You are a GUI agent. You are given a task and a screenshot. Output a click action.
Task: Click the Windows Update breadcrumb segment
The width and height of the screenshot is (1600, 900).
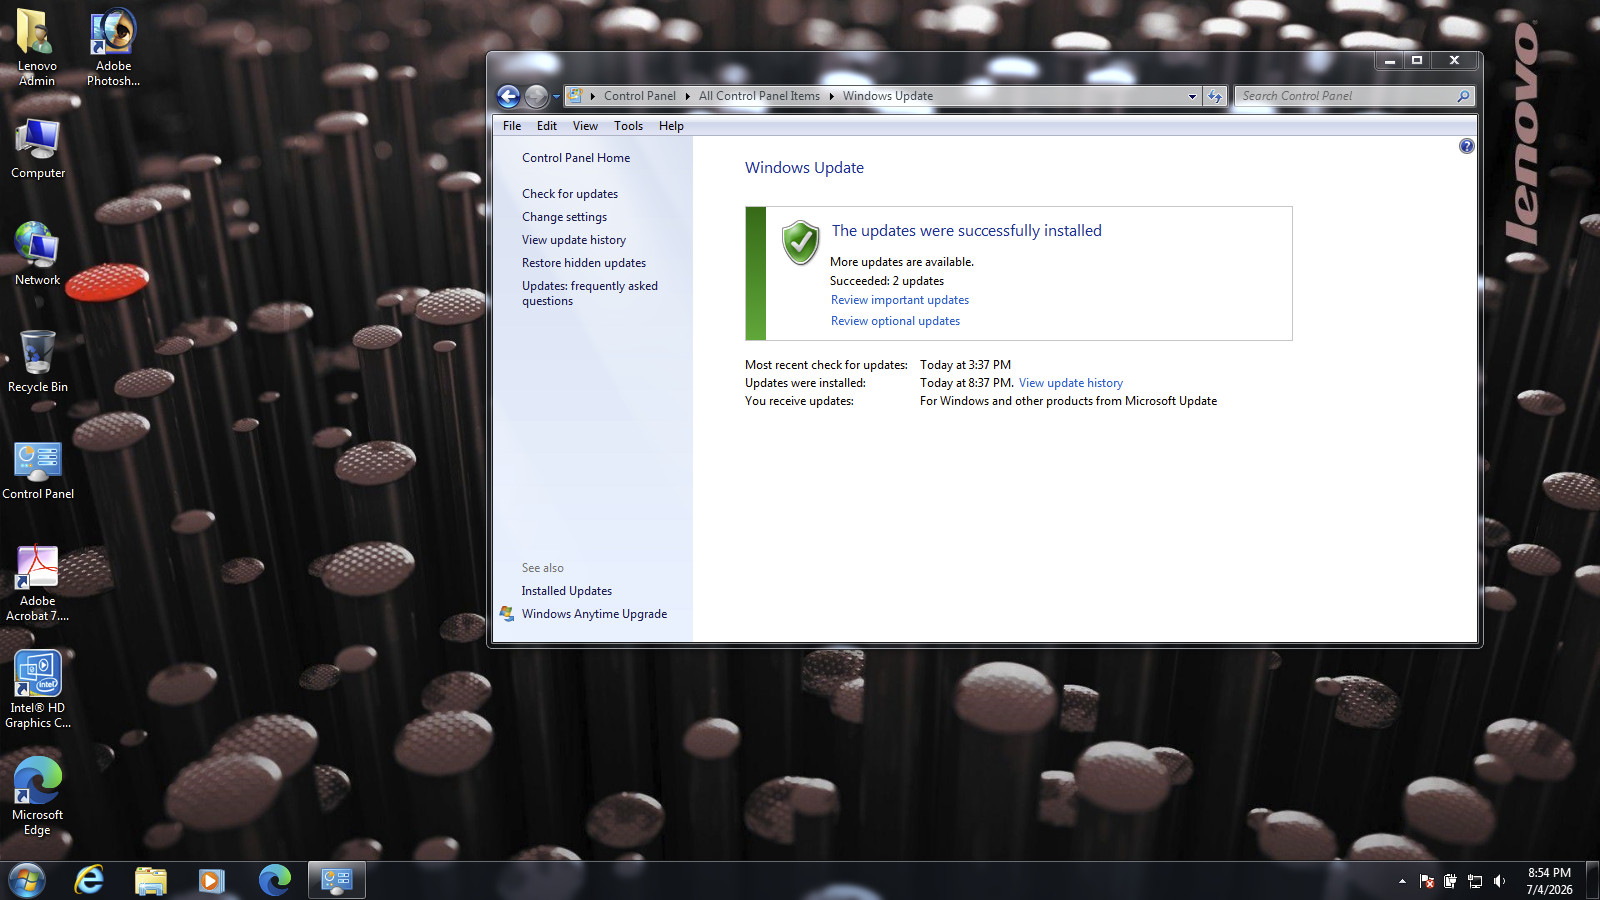[888, 96]
